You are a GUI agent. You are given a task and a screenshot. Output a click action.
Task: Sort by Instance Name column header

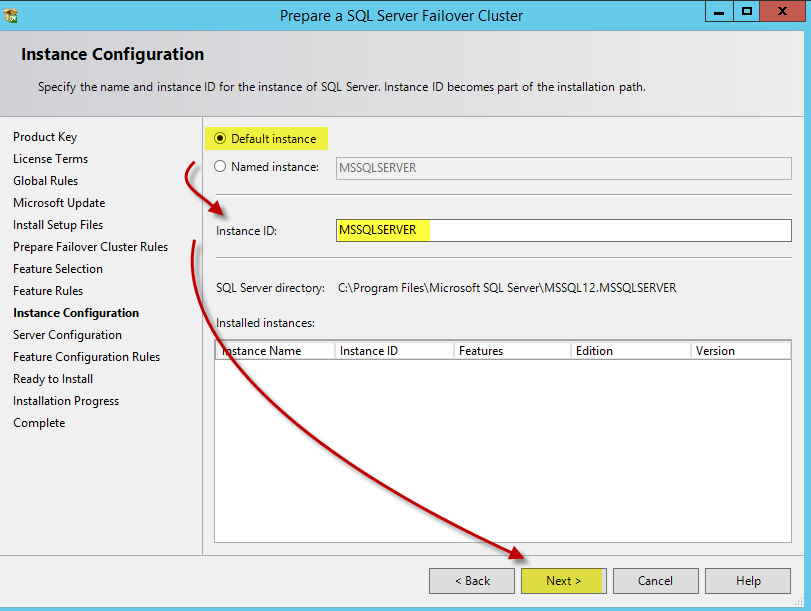pyautogui.click(x=275, y=351)
